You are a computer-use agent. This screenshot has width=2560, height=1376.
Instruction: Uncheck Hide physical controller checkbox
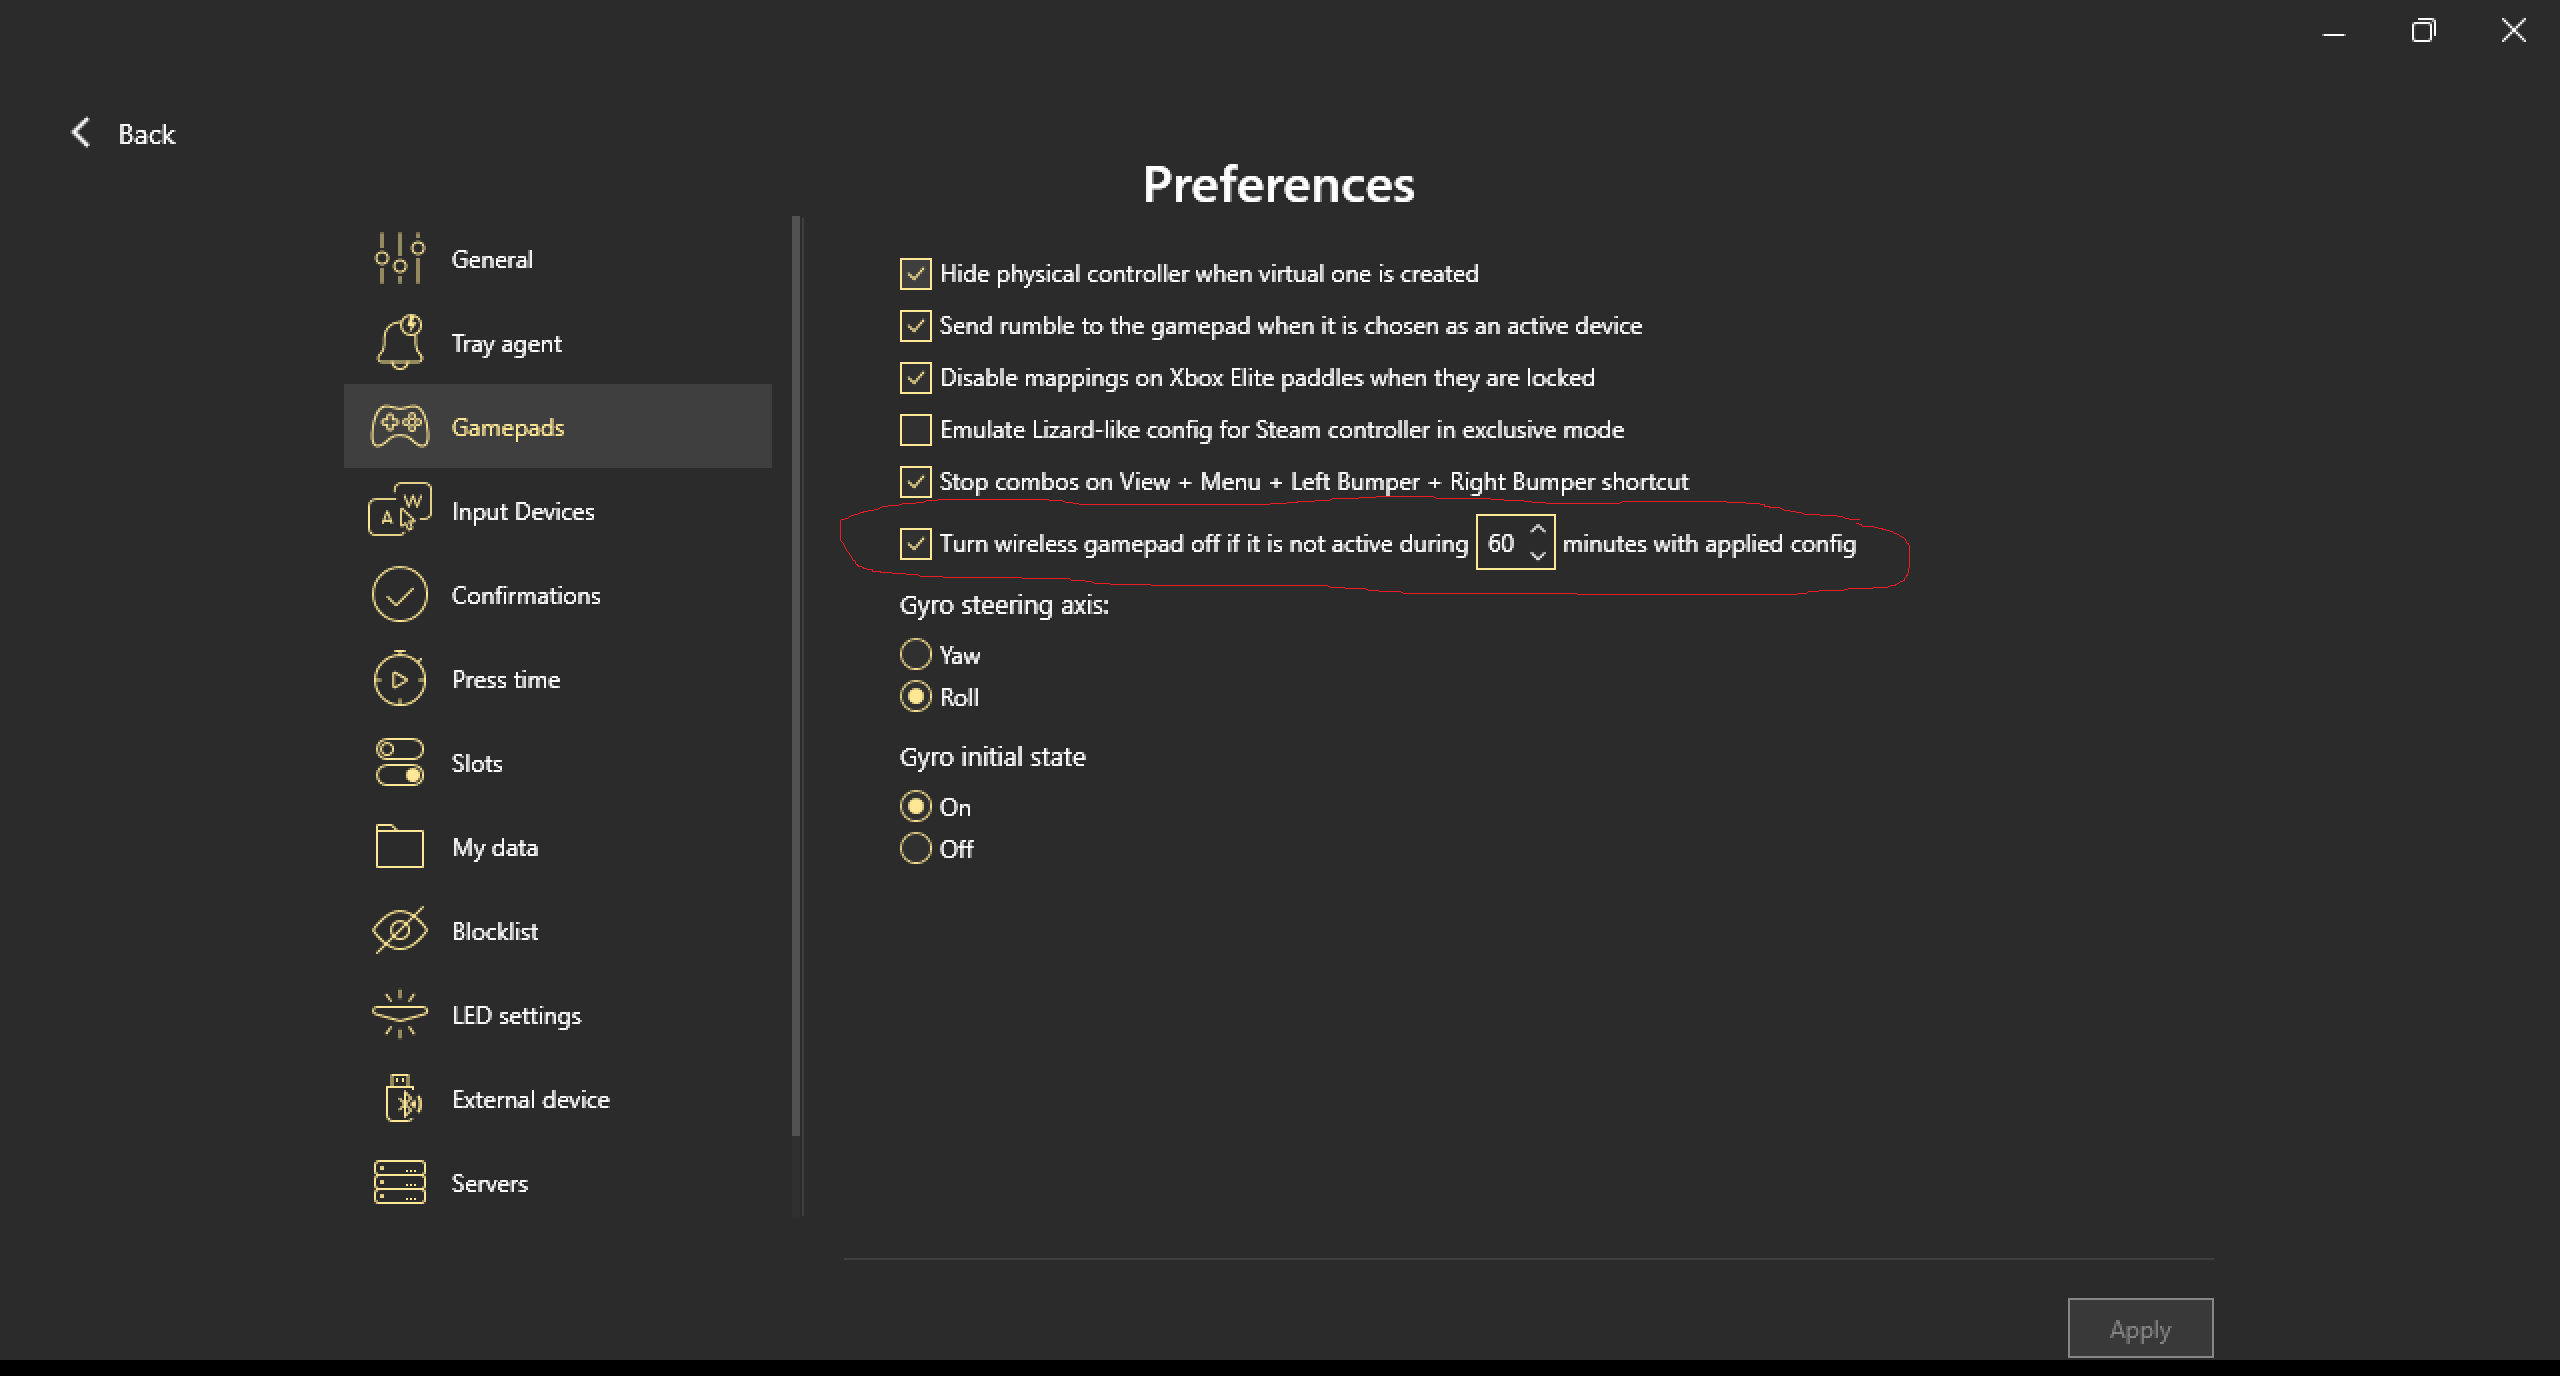pos(915,274)
